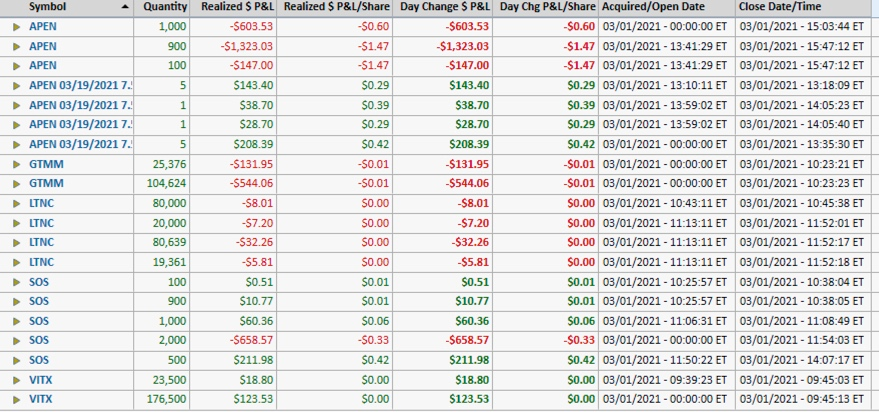Expand the VITX row with quantity 23,500
The height and width of the screenshot is (412, 879).
(16, 379)
